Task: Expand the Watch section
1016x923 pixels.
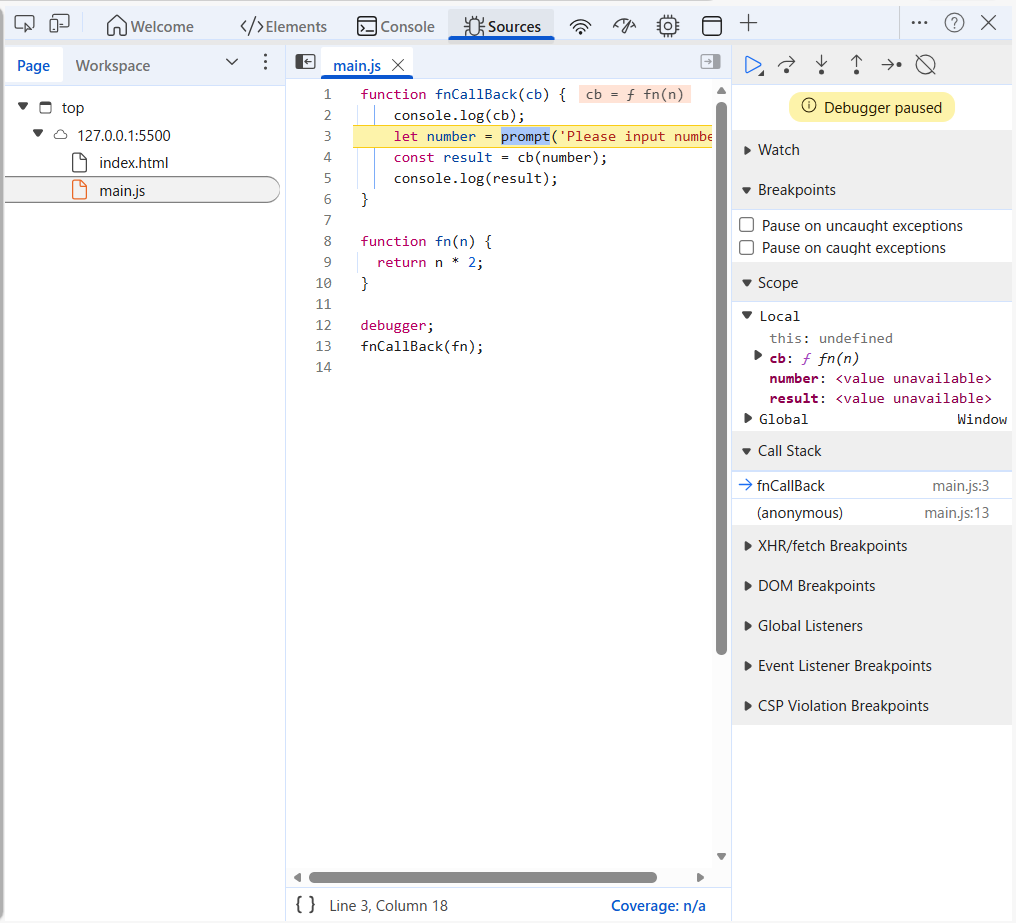Action: 778,150
